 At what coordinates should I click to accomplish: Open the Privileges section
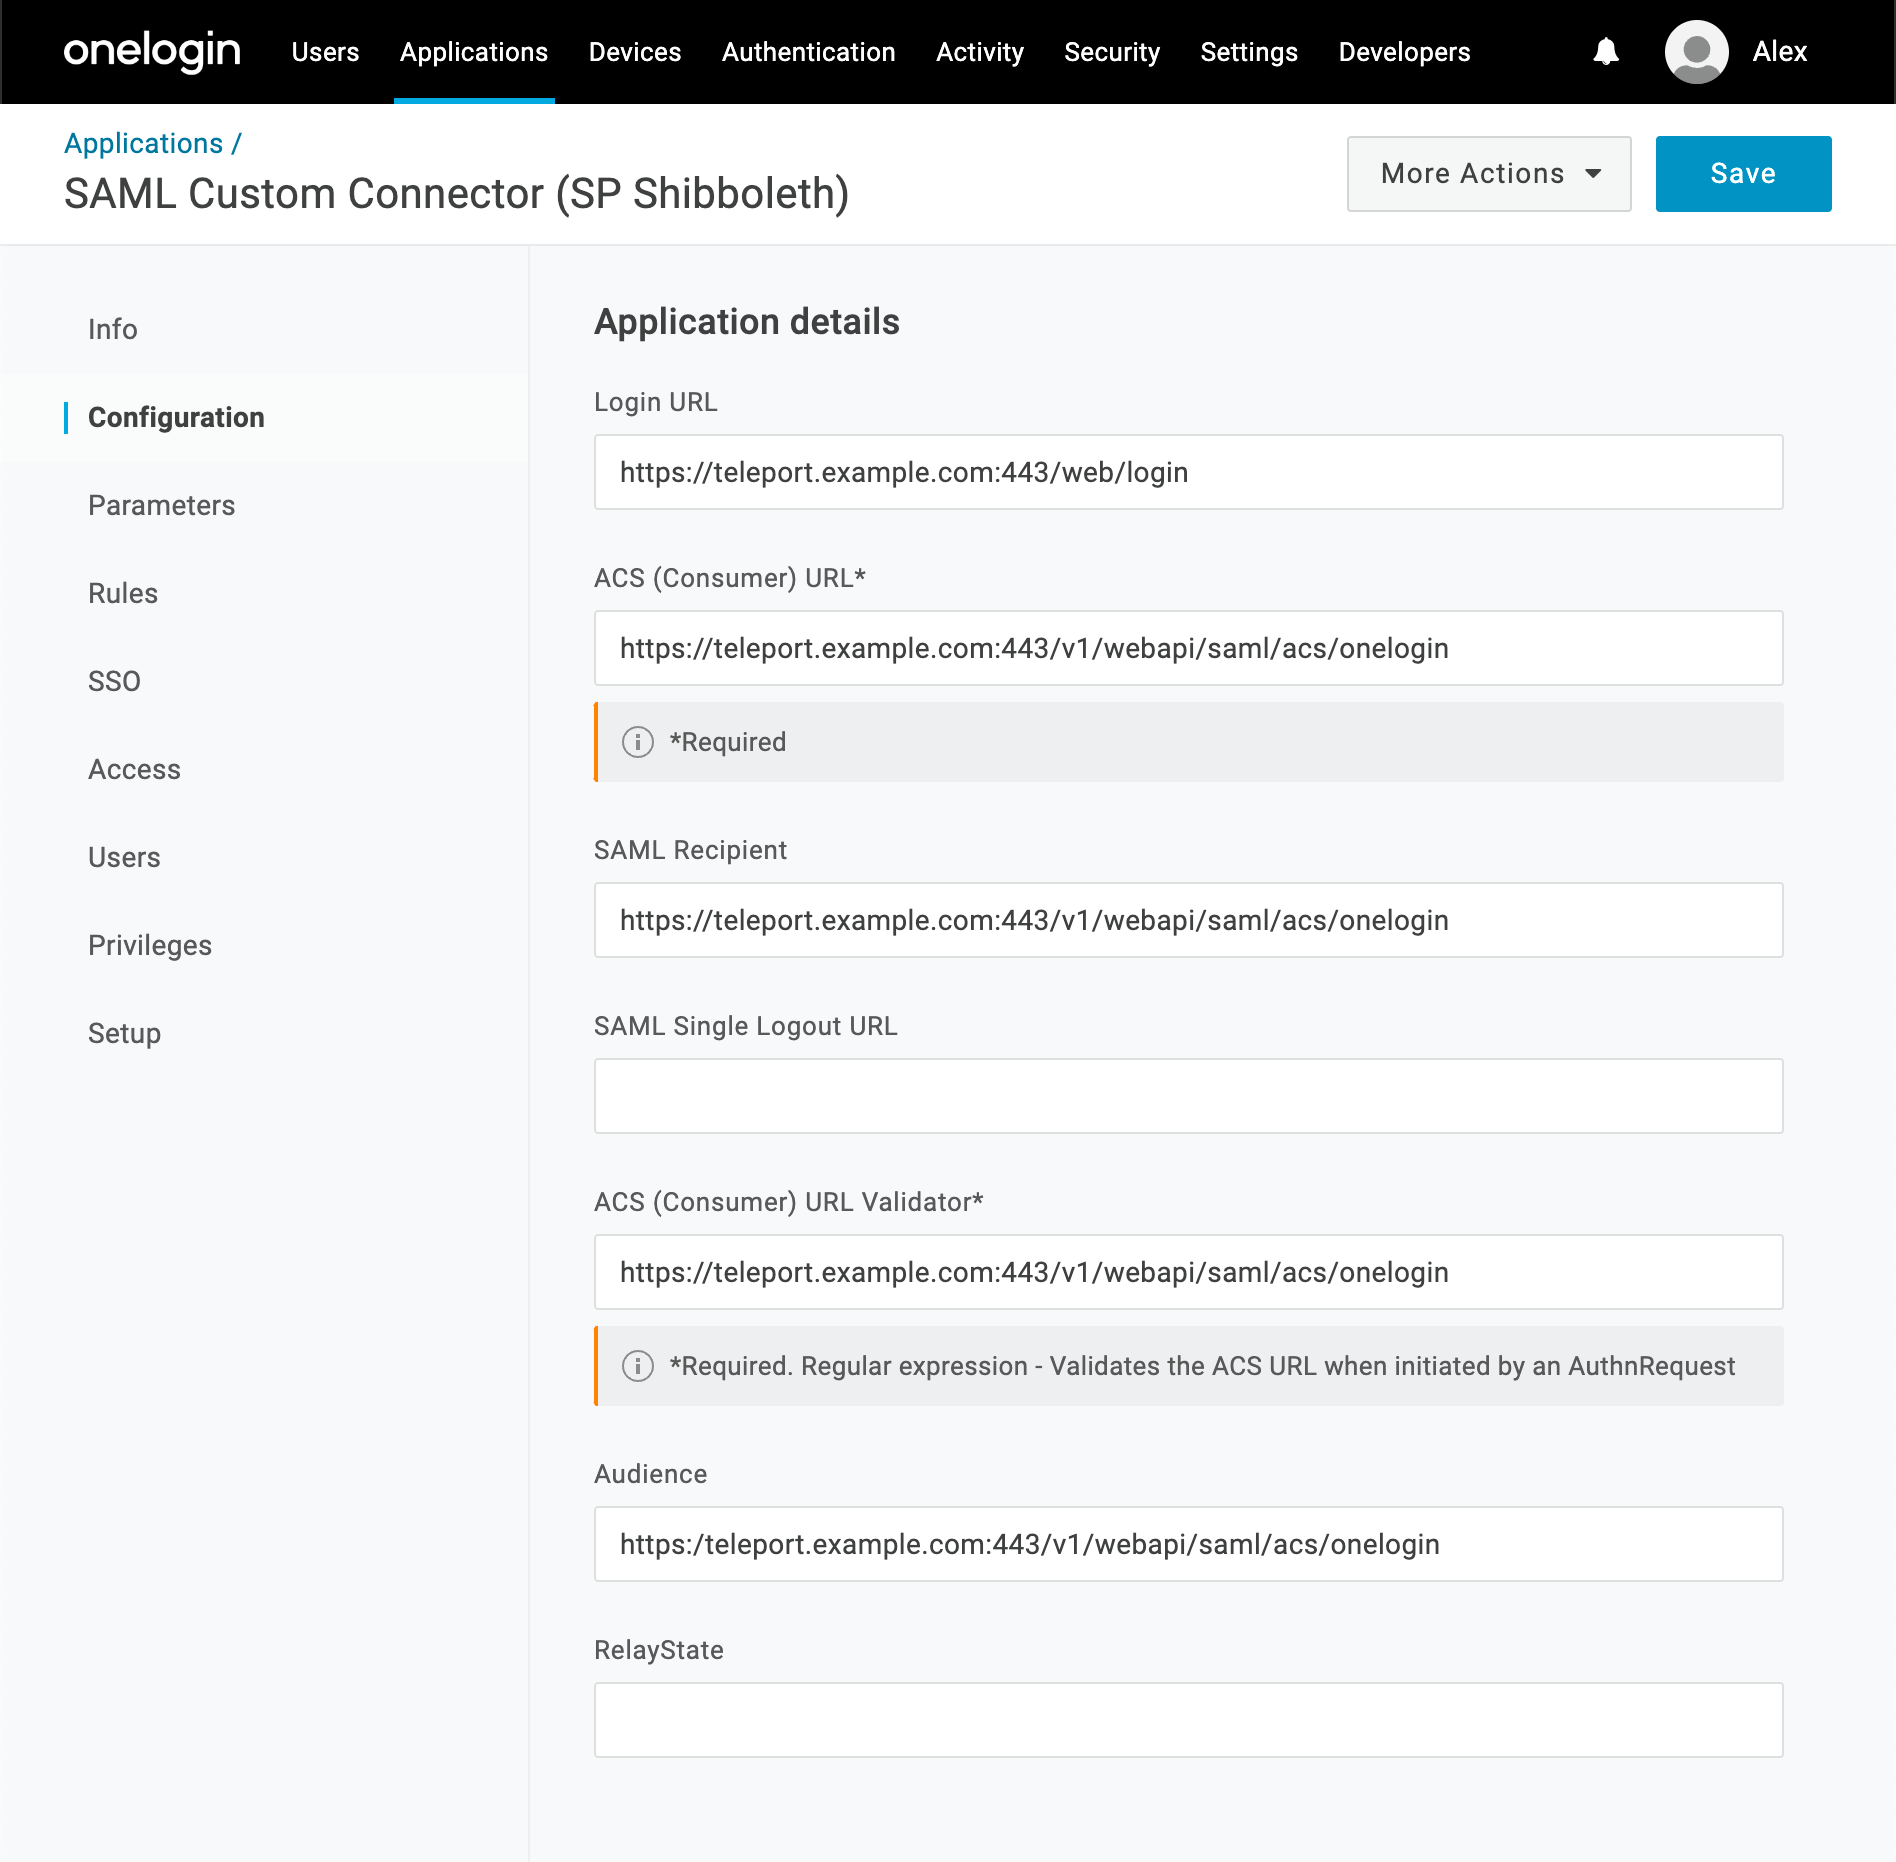[x=150, y=945]
